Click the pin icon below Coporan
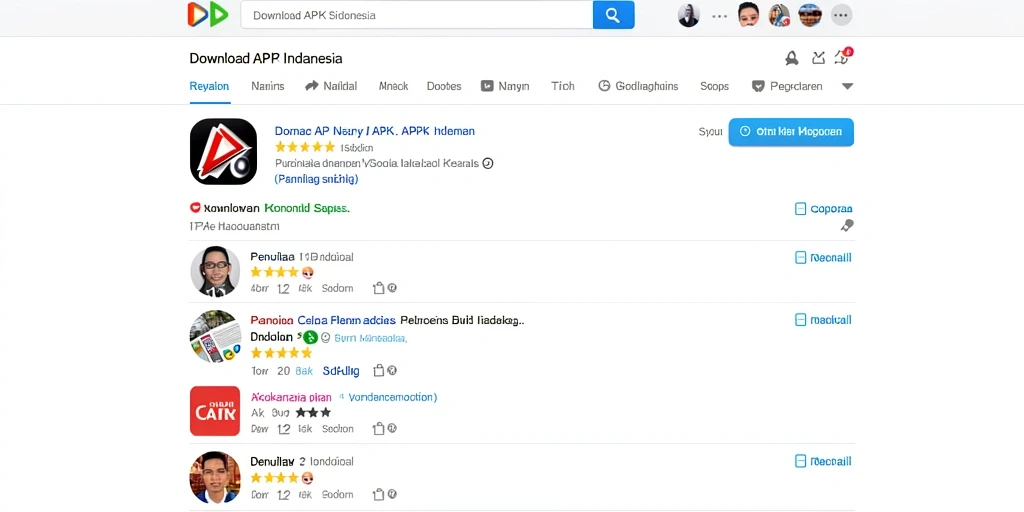This screenshot has height=512, width=1024. coord(847,226)
